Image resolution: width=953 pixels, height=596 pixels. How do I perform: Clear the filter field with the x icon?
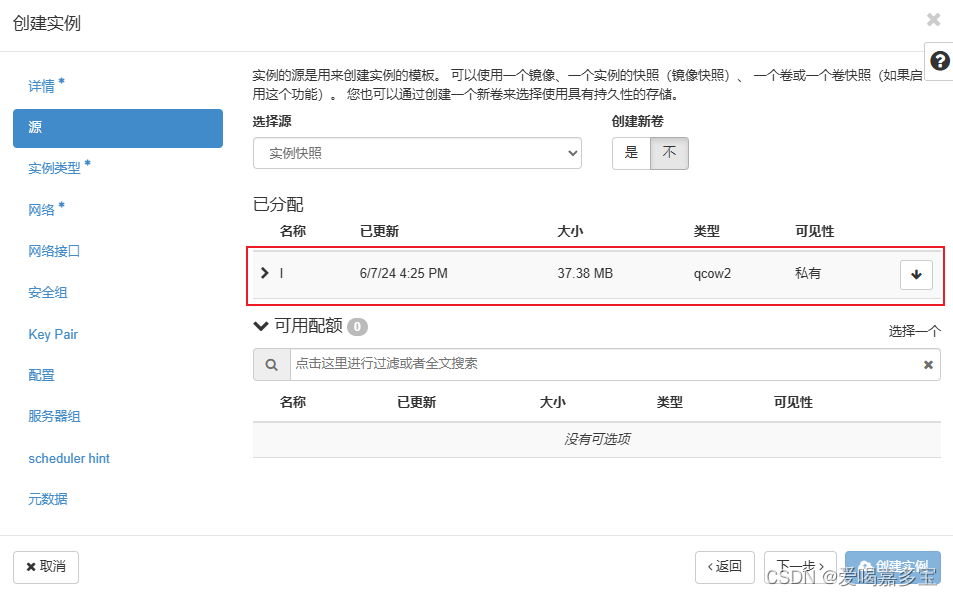pos(928,365)
